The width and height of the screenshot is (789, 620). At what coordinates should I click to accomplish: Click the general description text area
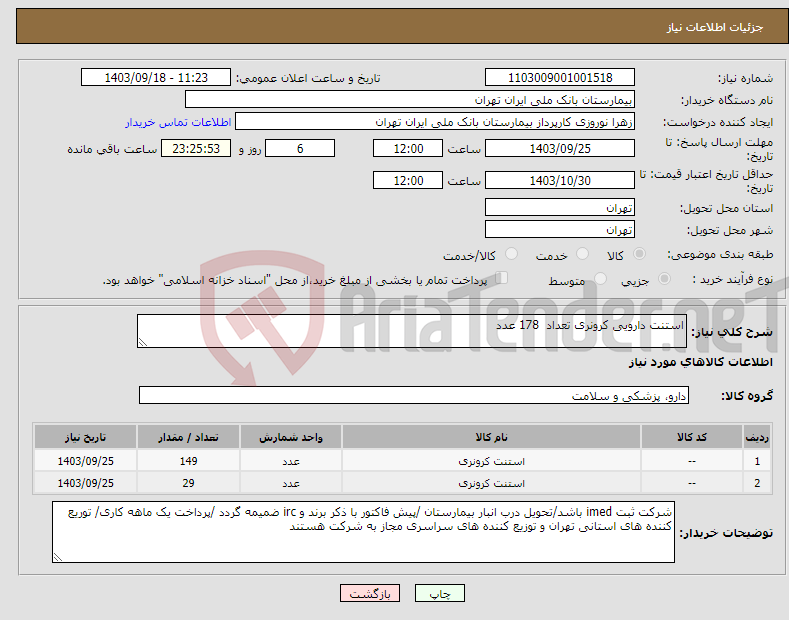(x=412, y=331)
